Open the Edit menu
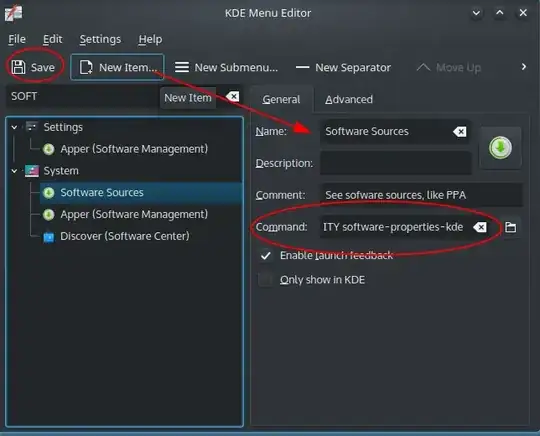540x436 pixels. click(x=53, y=39)
